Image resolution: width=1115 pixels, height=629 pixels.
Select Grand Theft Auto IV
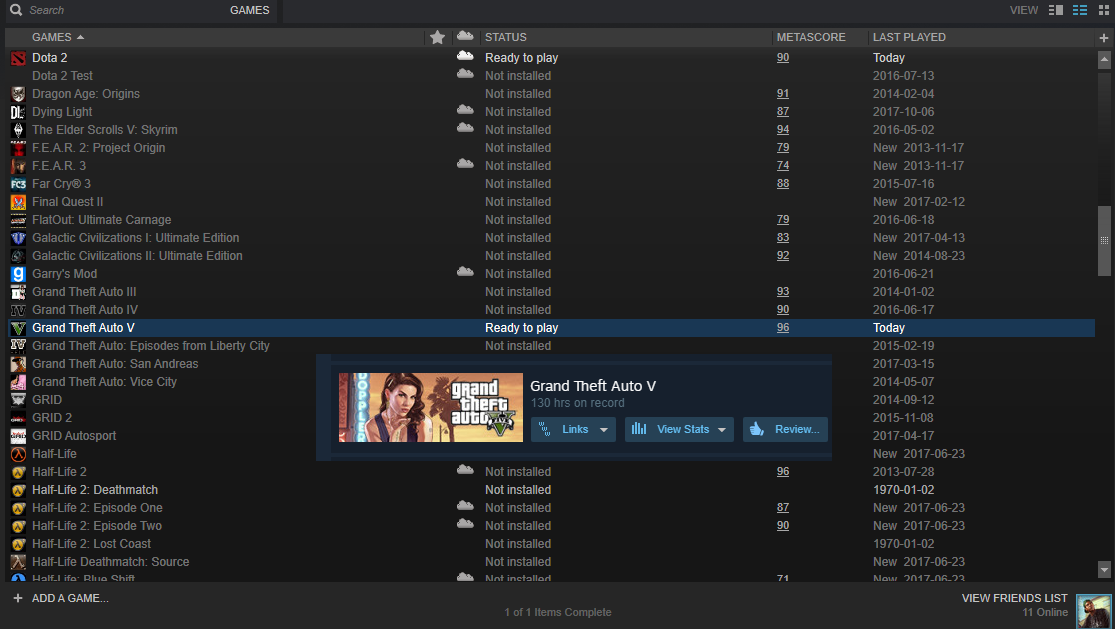pos(85,310)
